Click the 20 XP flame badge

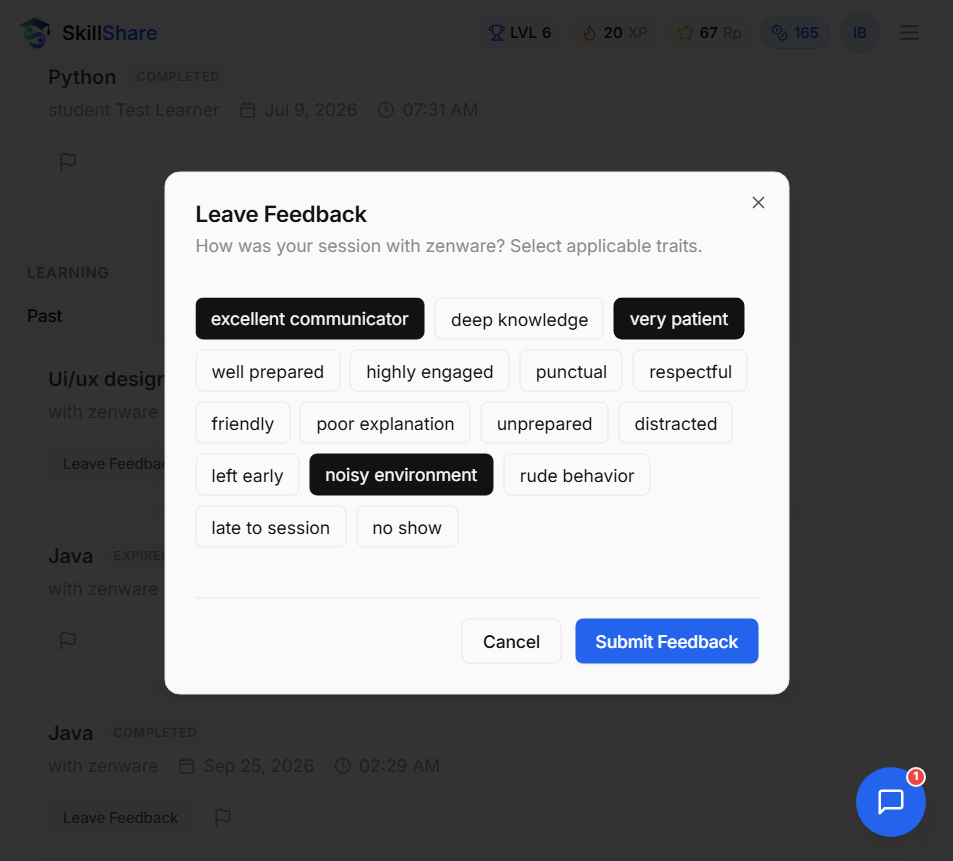614,33
